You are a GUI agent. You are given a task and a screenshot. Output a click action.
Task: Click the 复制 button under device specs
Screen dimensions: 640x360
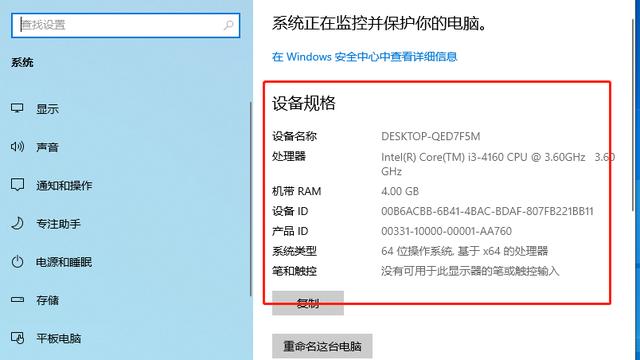[308, 303]
